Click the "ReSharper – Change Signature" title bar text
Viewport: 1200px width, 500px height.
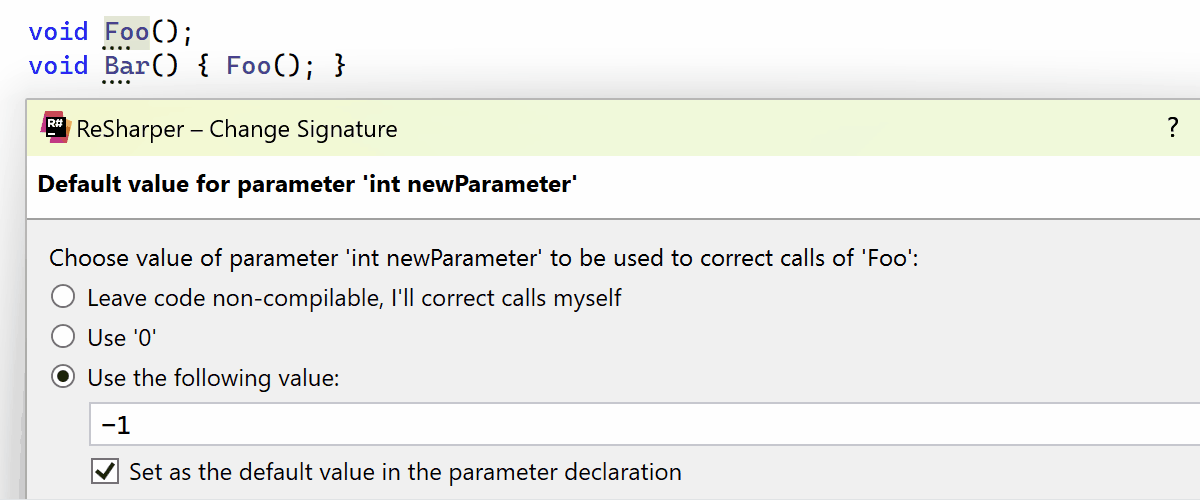click(237, 128)
